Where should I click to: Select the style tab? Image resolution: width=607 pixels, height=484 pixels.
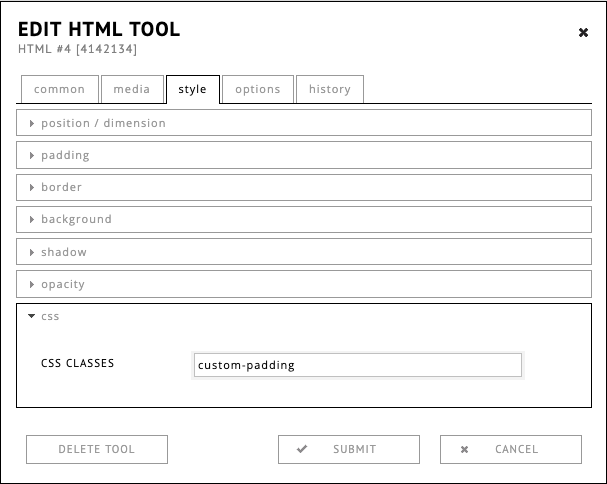point(192,89)
